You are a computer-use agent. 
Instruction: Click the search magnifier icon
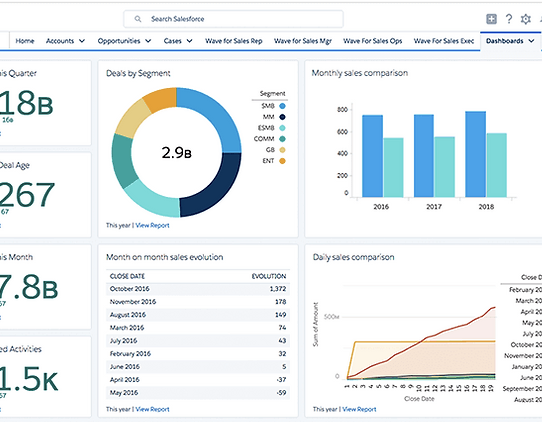coord(138,19)
